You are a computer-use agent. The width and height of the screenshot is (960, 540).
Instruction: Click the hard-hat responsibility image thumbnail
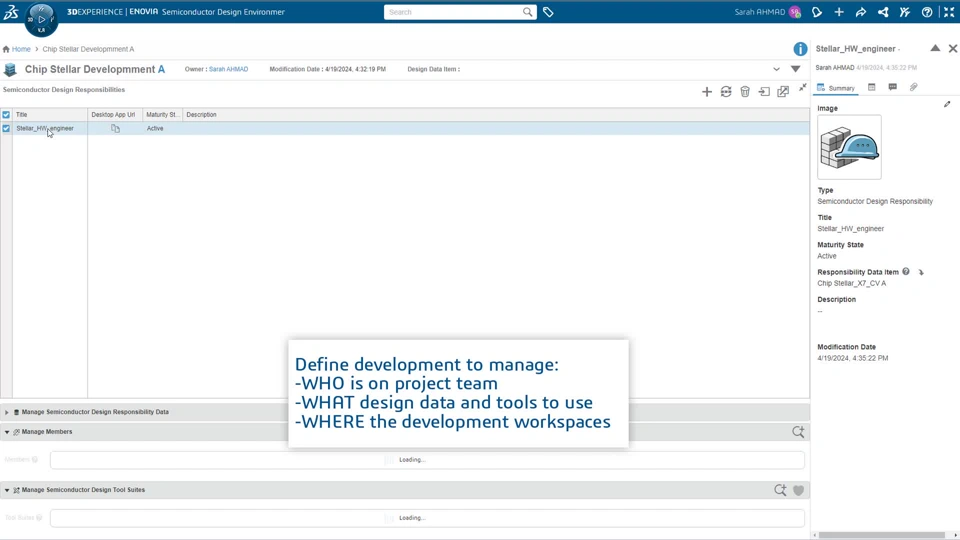click(x=849, y=147)
